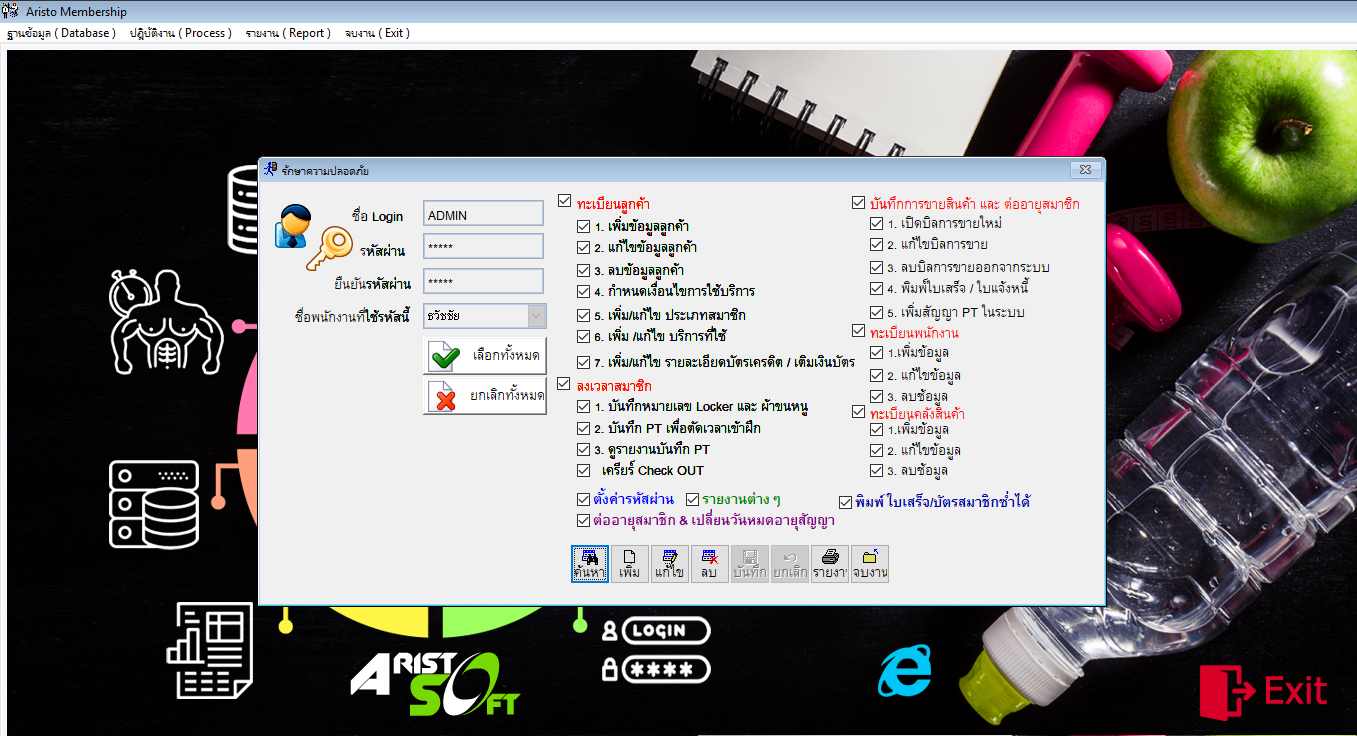
Task: Toggle 3. ลบข้อมูลลูกค้า checkbox
Action: [584, 270]
